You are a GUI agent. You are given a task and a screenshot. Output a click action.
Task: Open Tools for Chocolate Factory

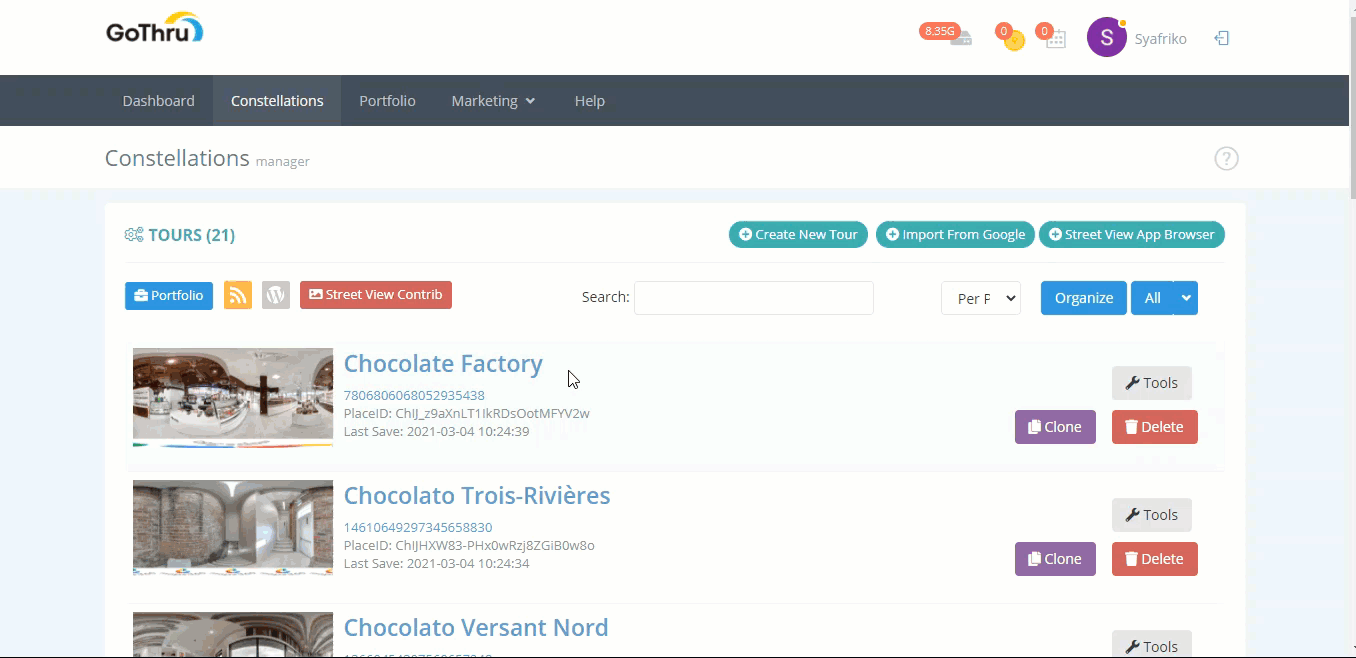pos(1152,383)
